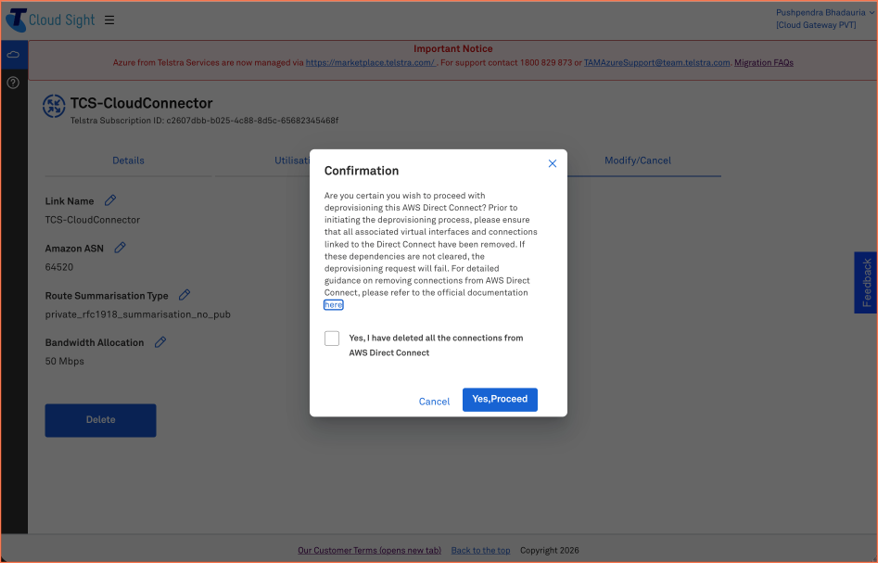
Task: Switch to the Utilisation tab
Action: 291,161
